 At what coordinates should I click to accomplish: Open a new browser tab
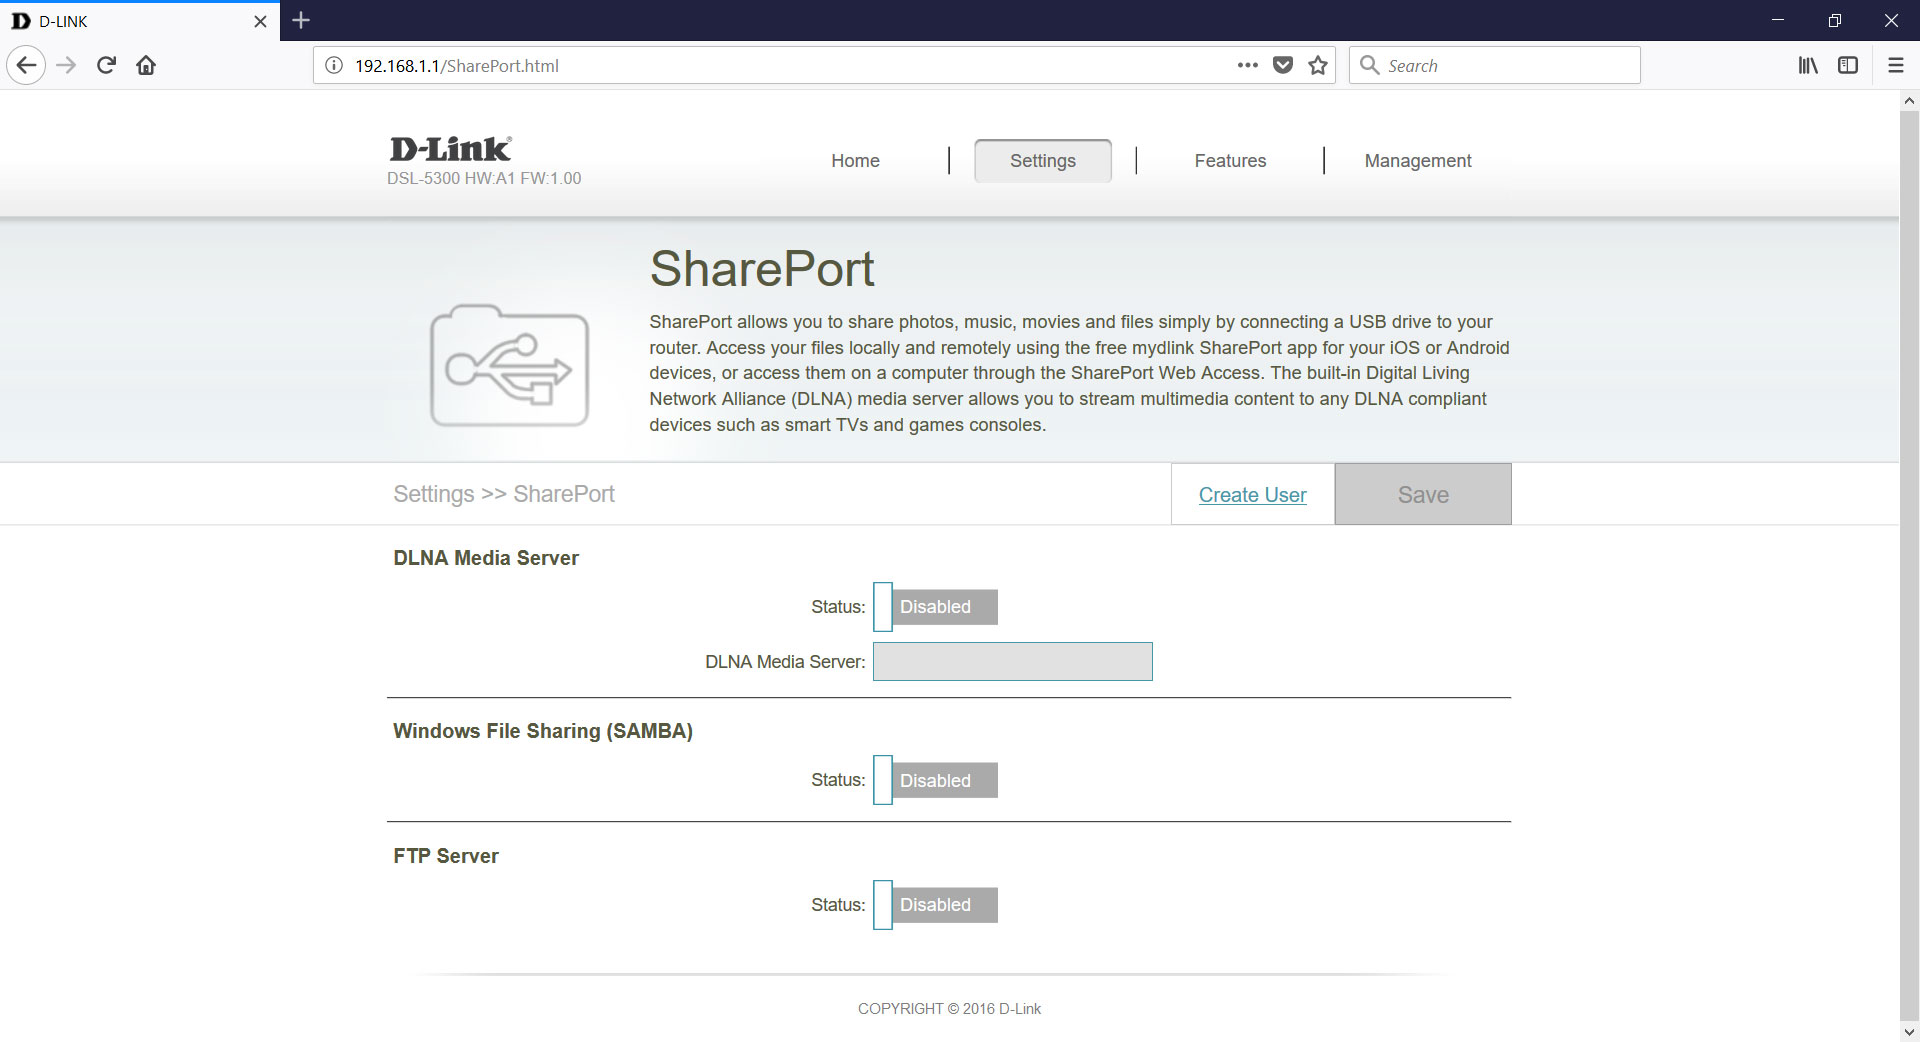click(x=301, y=20)
